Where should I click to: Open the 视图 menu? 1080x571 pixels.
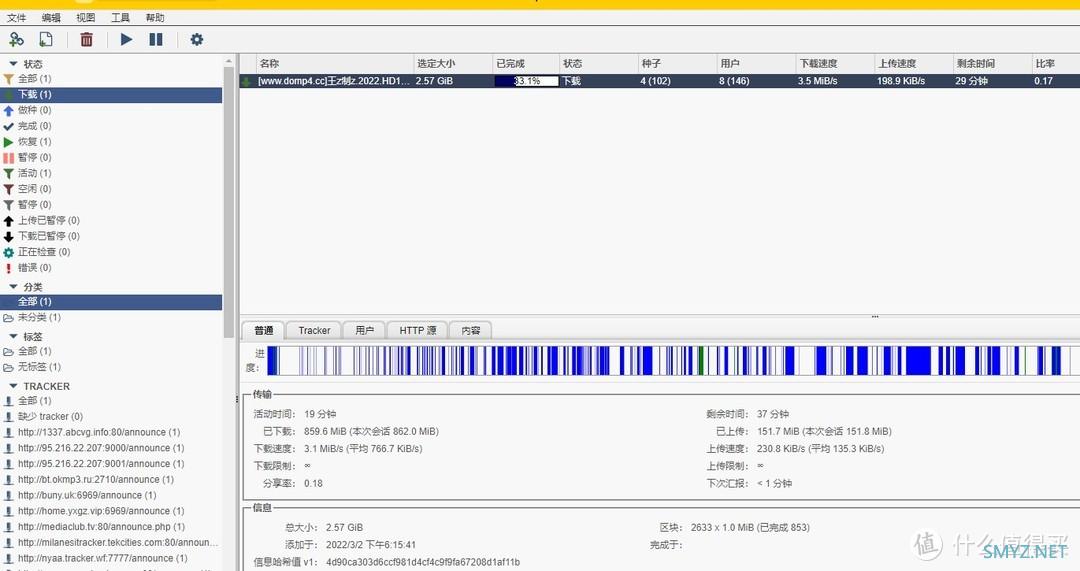(85, 17)
